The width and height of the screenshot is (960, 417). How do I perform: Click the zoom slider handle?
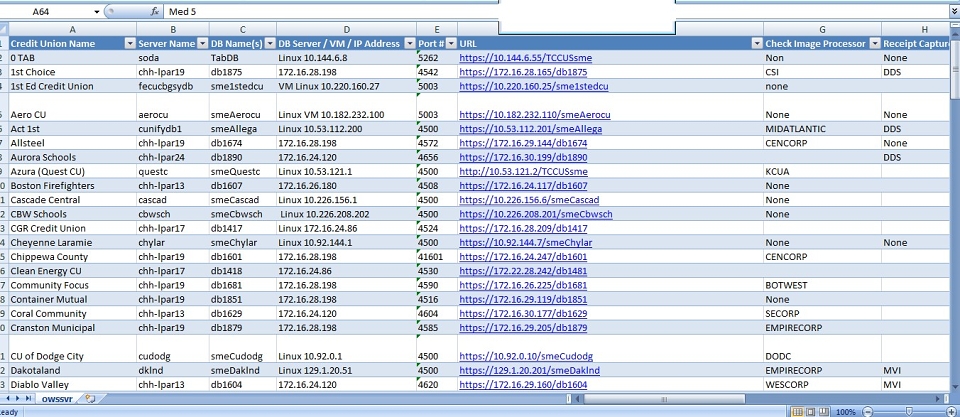click(x=909, y=411)
